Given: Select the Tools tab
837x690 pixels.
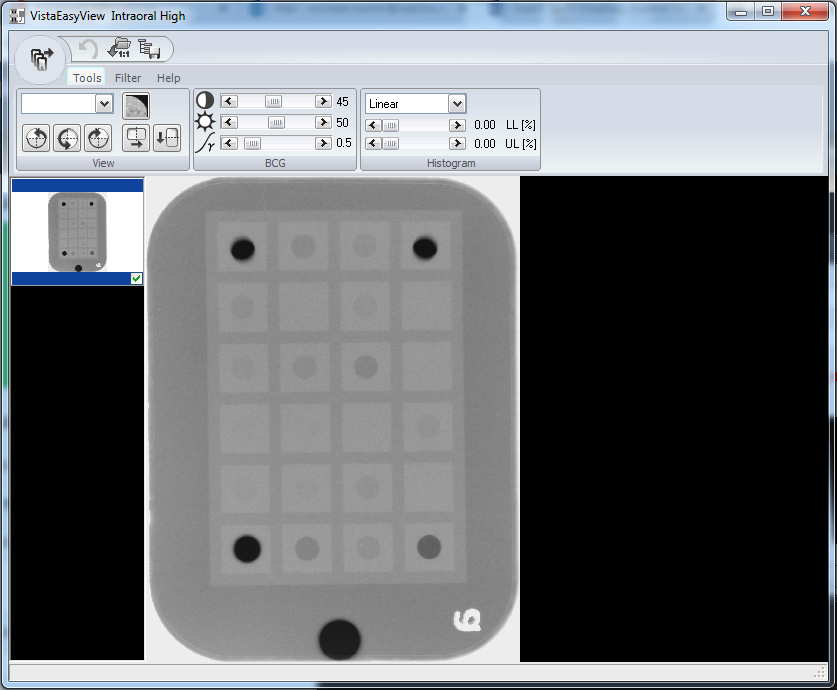Looking at the screenshot, I should 87,78.
